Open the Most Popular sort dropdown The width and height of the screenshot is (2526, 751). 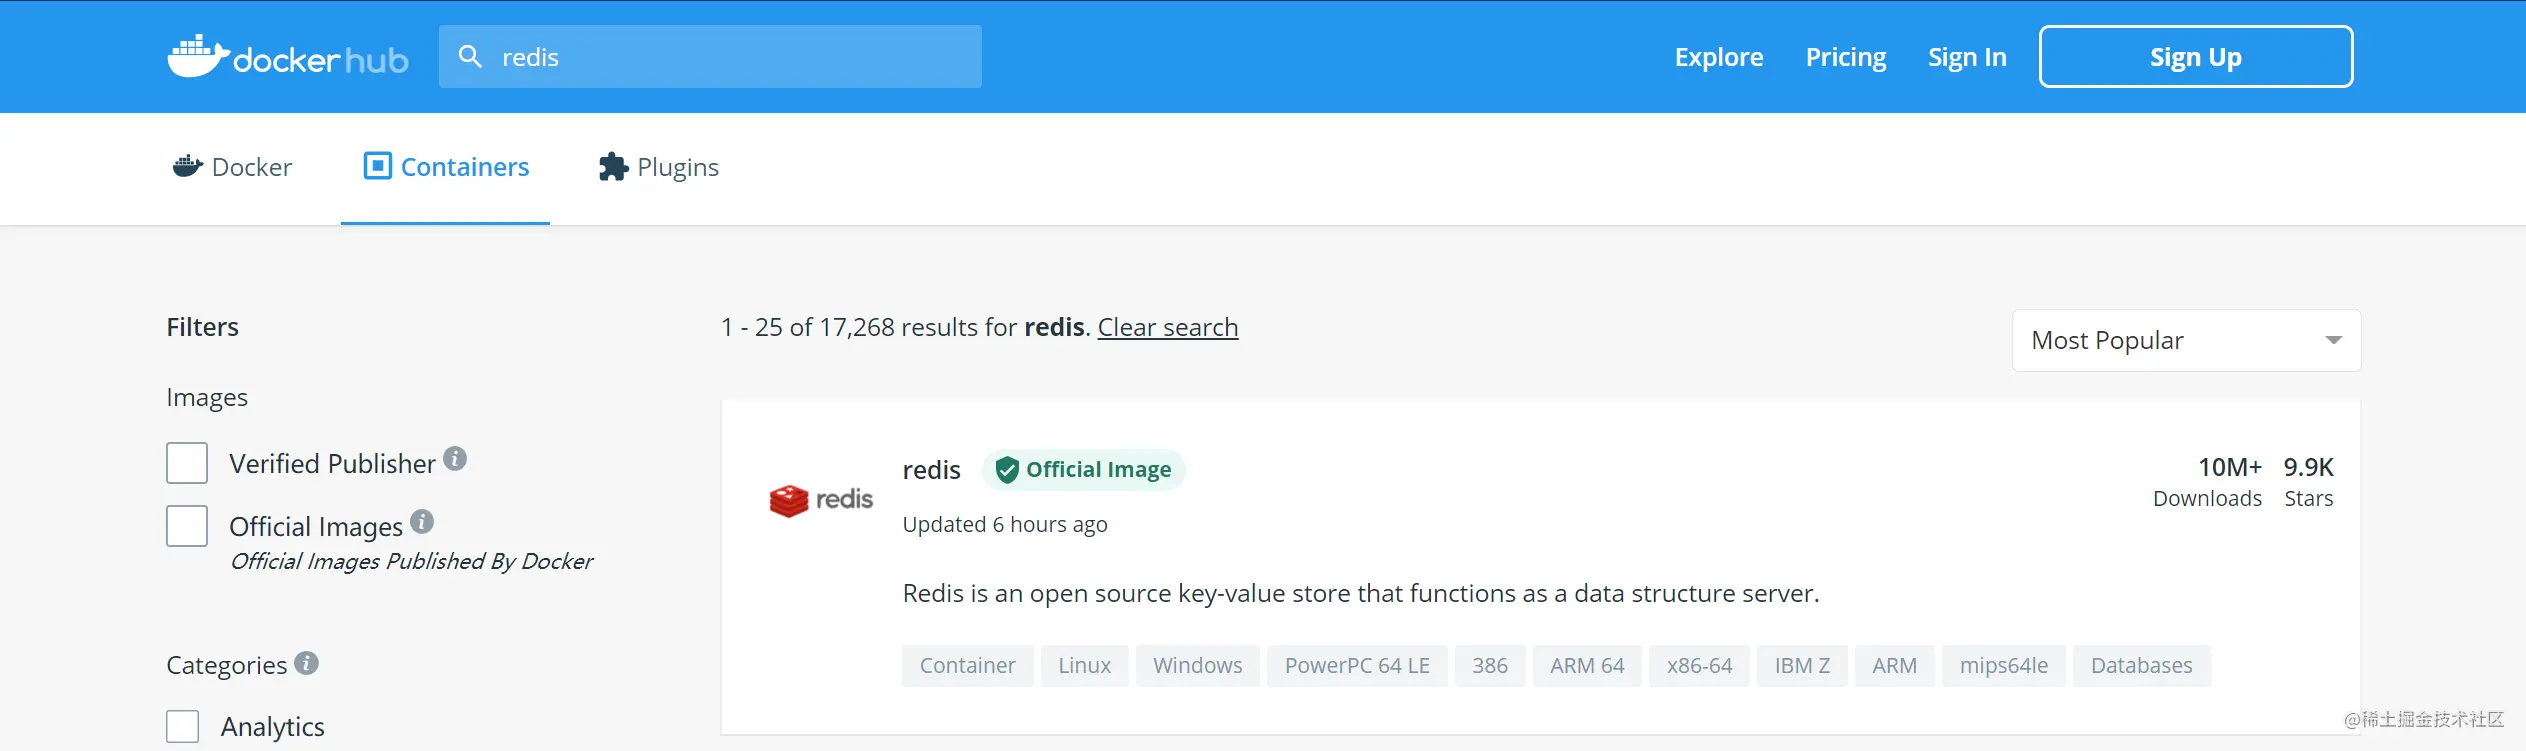(2186, 341)
